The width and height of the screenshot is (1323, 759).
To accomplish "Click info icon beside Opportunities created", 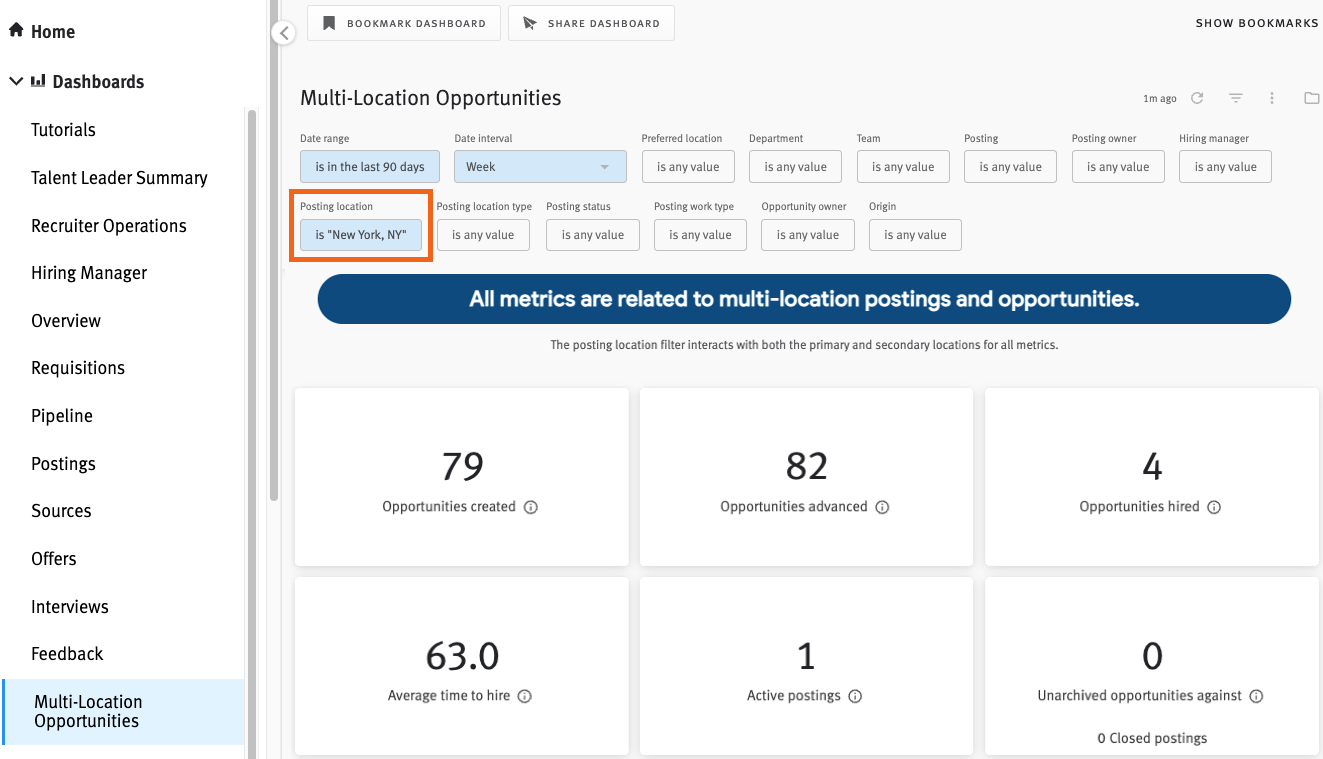I will tap(531, 507).
